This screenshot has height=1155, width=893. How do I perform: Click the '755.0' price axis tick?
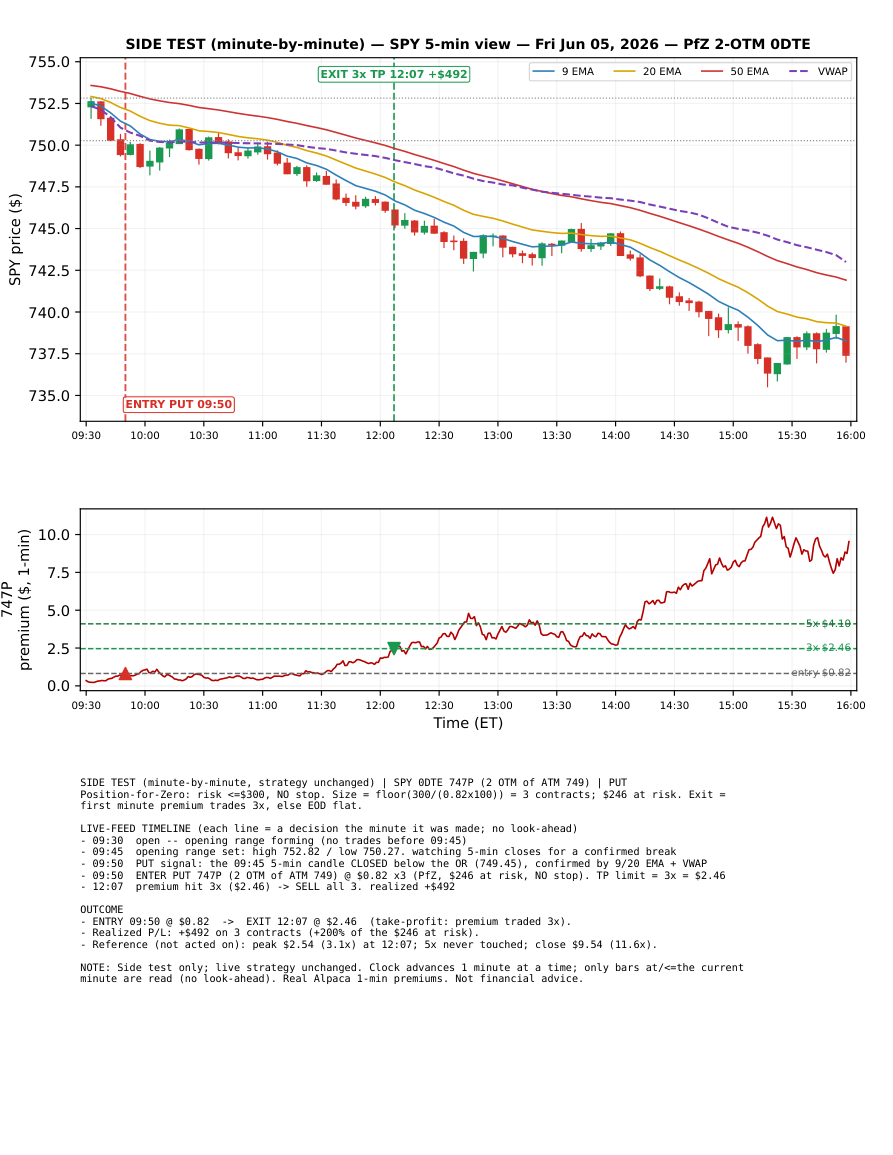coord(49,62)
